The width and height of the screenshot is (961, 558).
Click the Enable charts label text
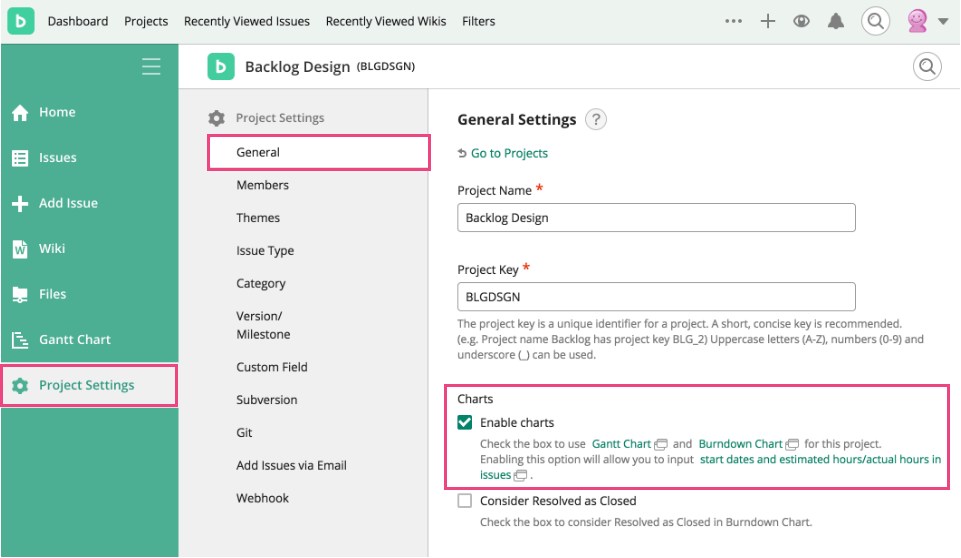point(517,422)
